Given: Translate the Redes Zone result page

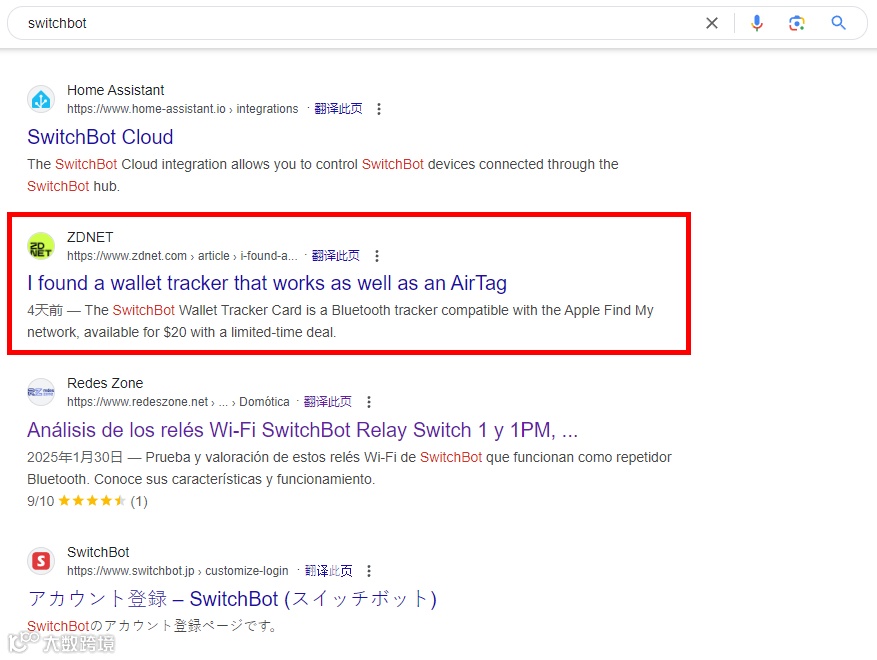Looking at the screenshot, I should [327, 402].
